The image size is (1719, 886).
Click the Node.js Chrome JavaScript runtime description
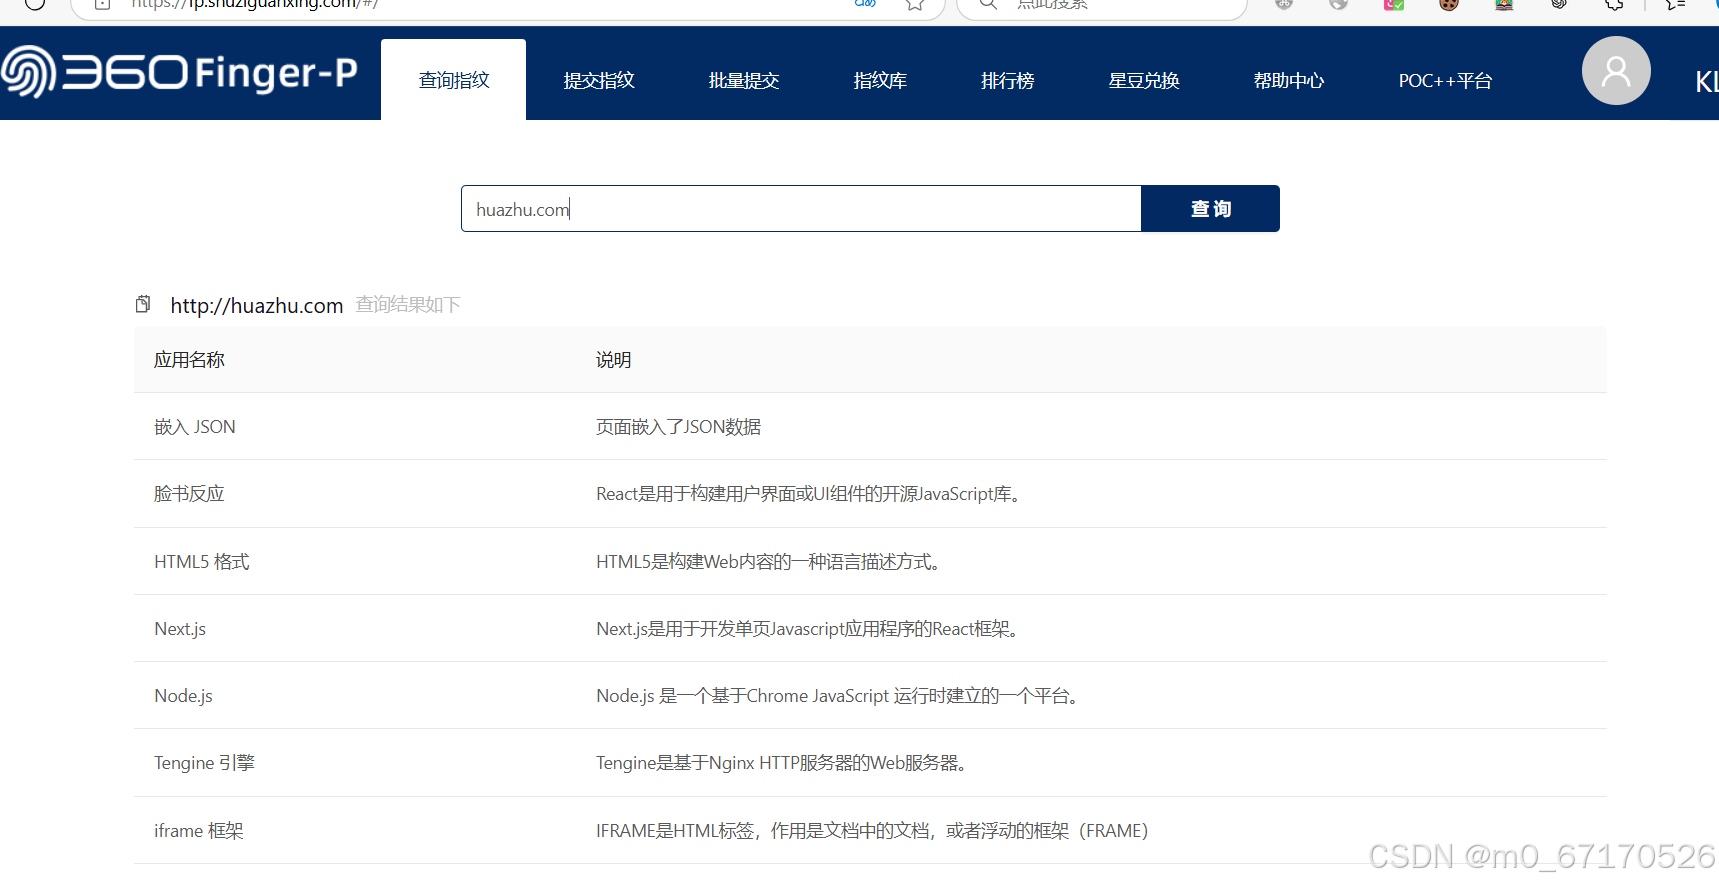click(x=840, y=696)
